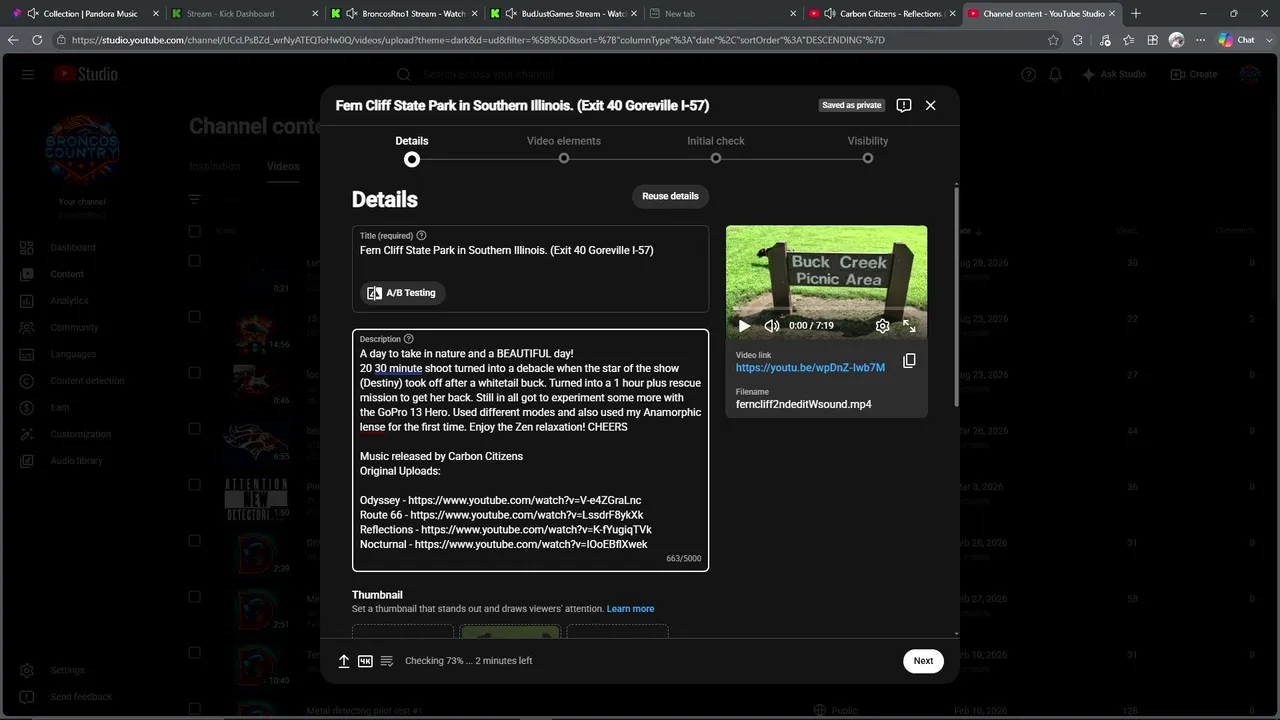
Task: Click Next to continue the upload
Action: click(x=923, y=661)
